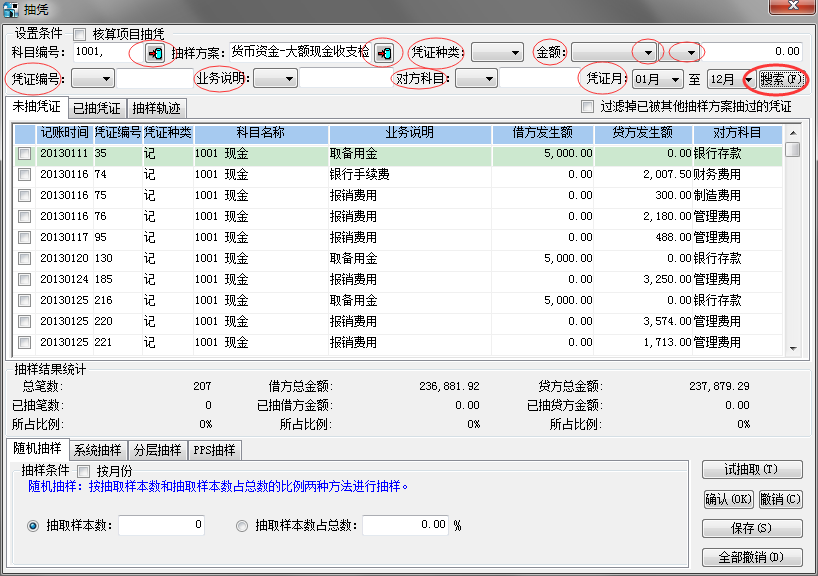The width and height of the screenshot is (818, 576).
Task: Click the voucher list scrollbar down arrow
Action: coord(793,349)
